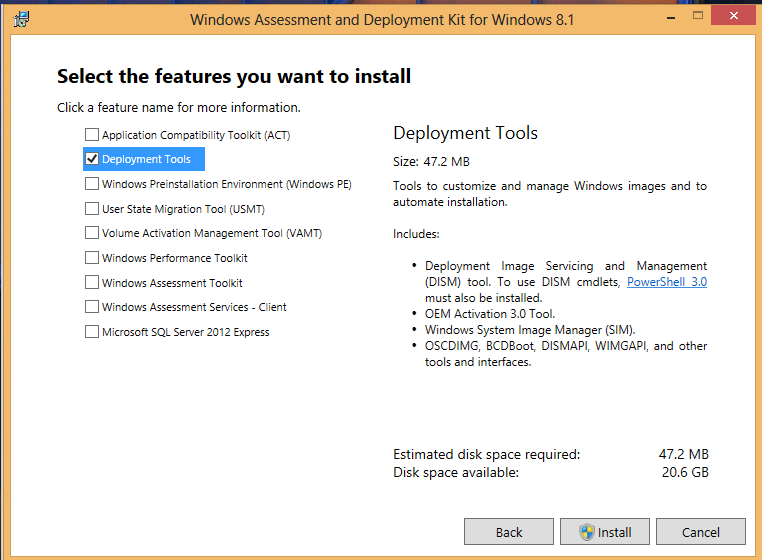
Task: Enable the Windows Performance Toolkit checkbox
Action: point(92,258)
